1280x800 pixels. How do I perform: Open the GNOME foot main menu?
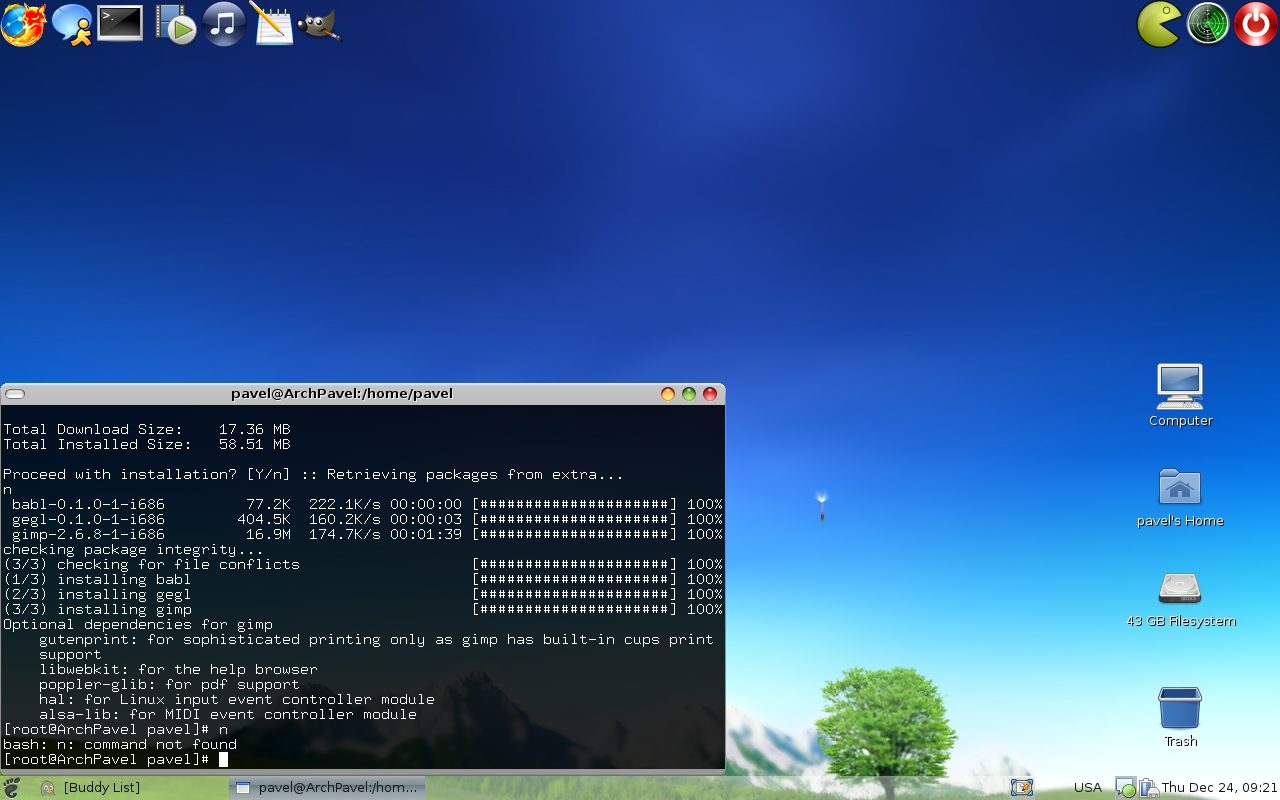(x=11, y=788)
